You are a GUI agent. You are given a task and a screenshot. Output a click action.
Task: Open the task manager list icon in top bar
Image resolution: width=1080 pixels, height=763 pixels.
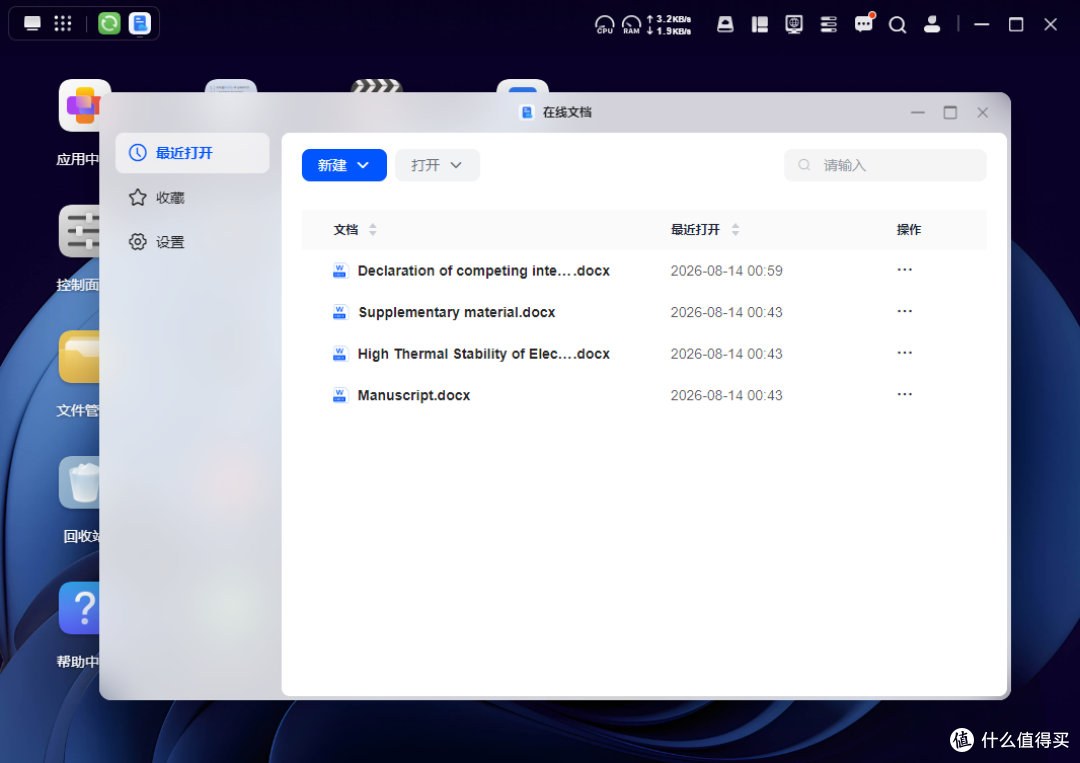[829, 25]
